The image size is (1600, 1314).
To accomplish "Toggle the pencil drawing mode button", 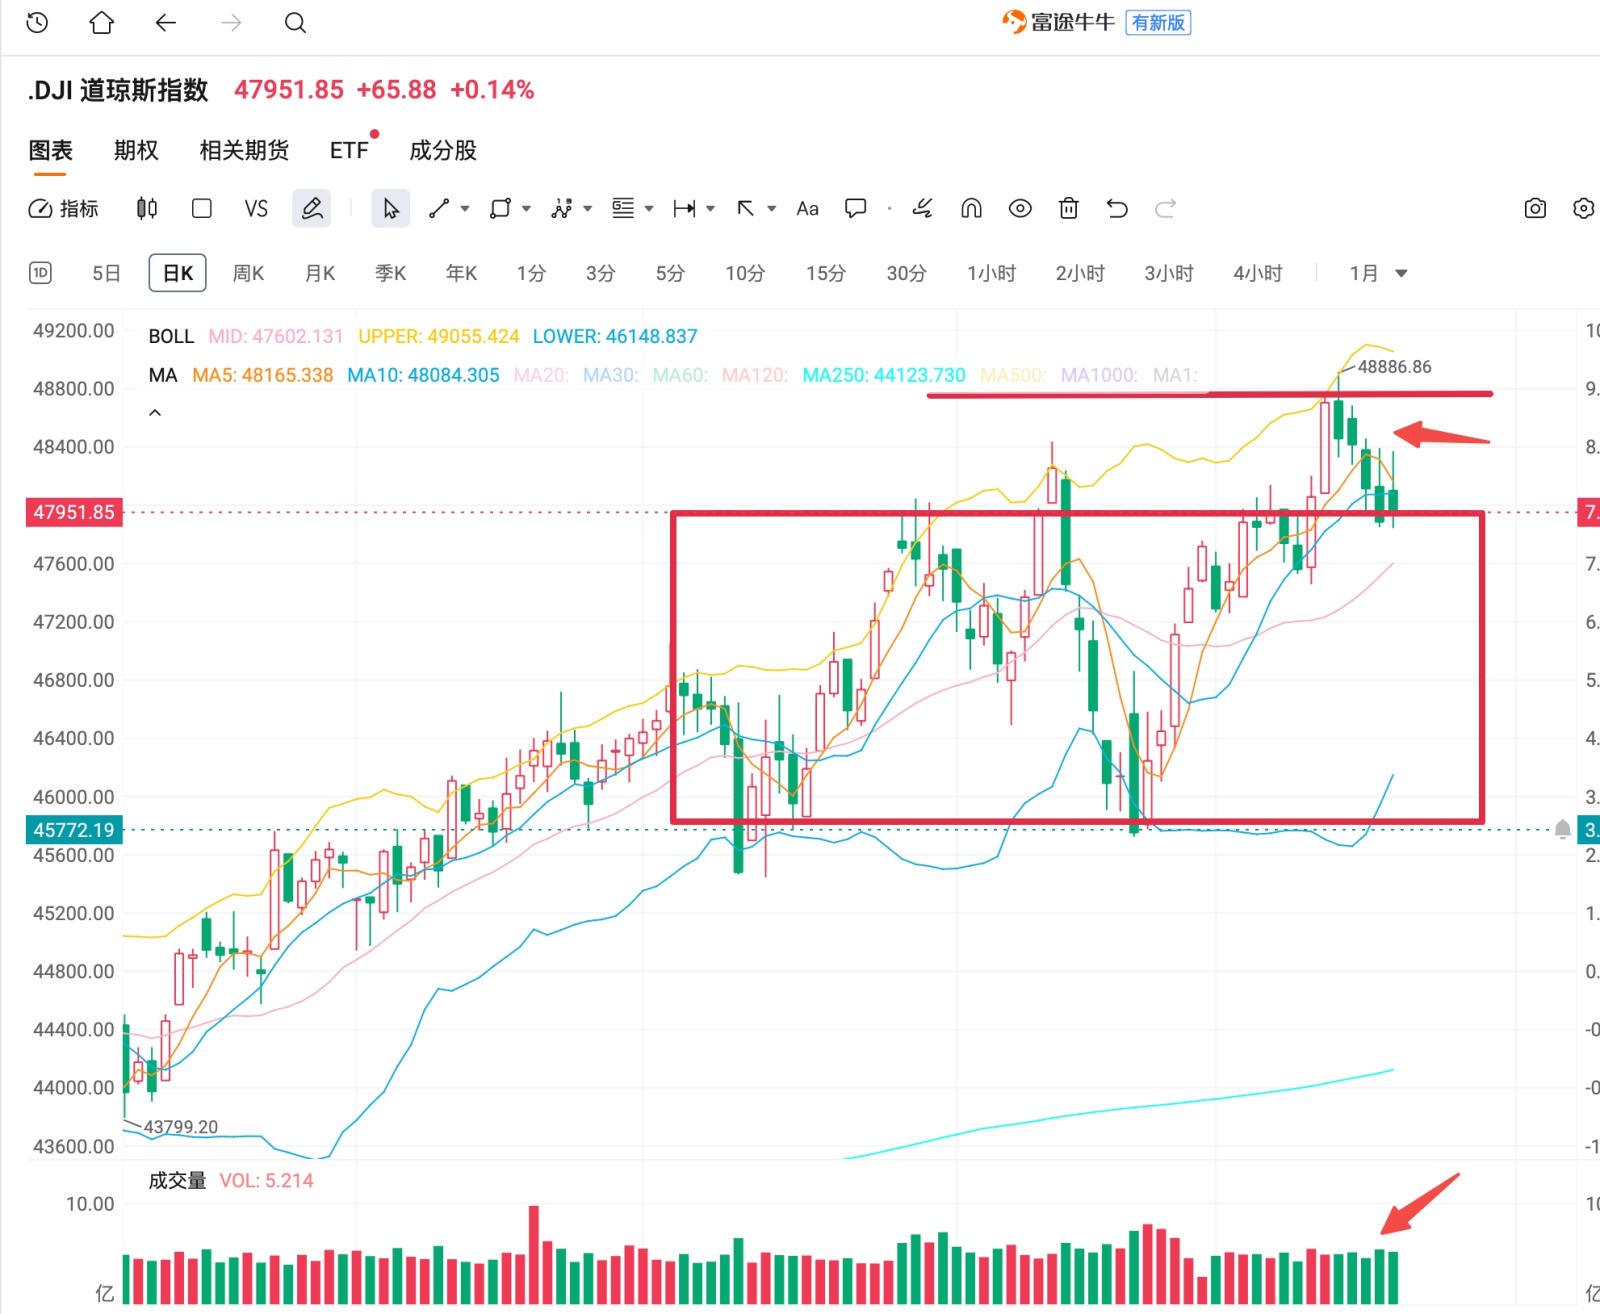I will click(312, 208).
